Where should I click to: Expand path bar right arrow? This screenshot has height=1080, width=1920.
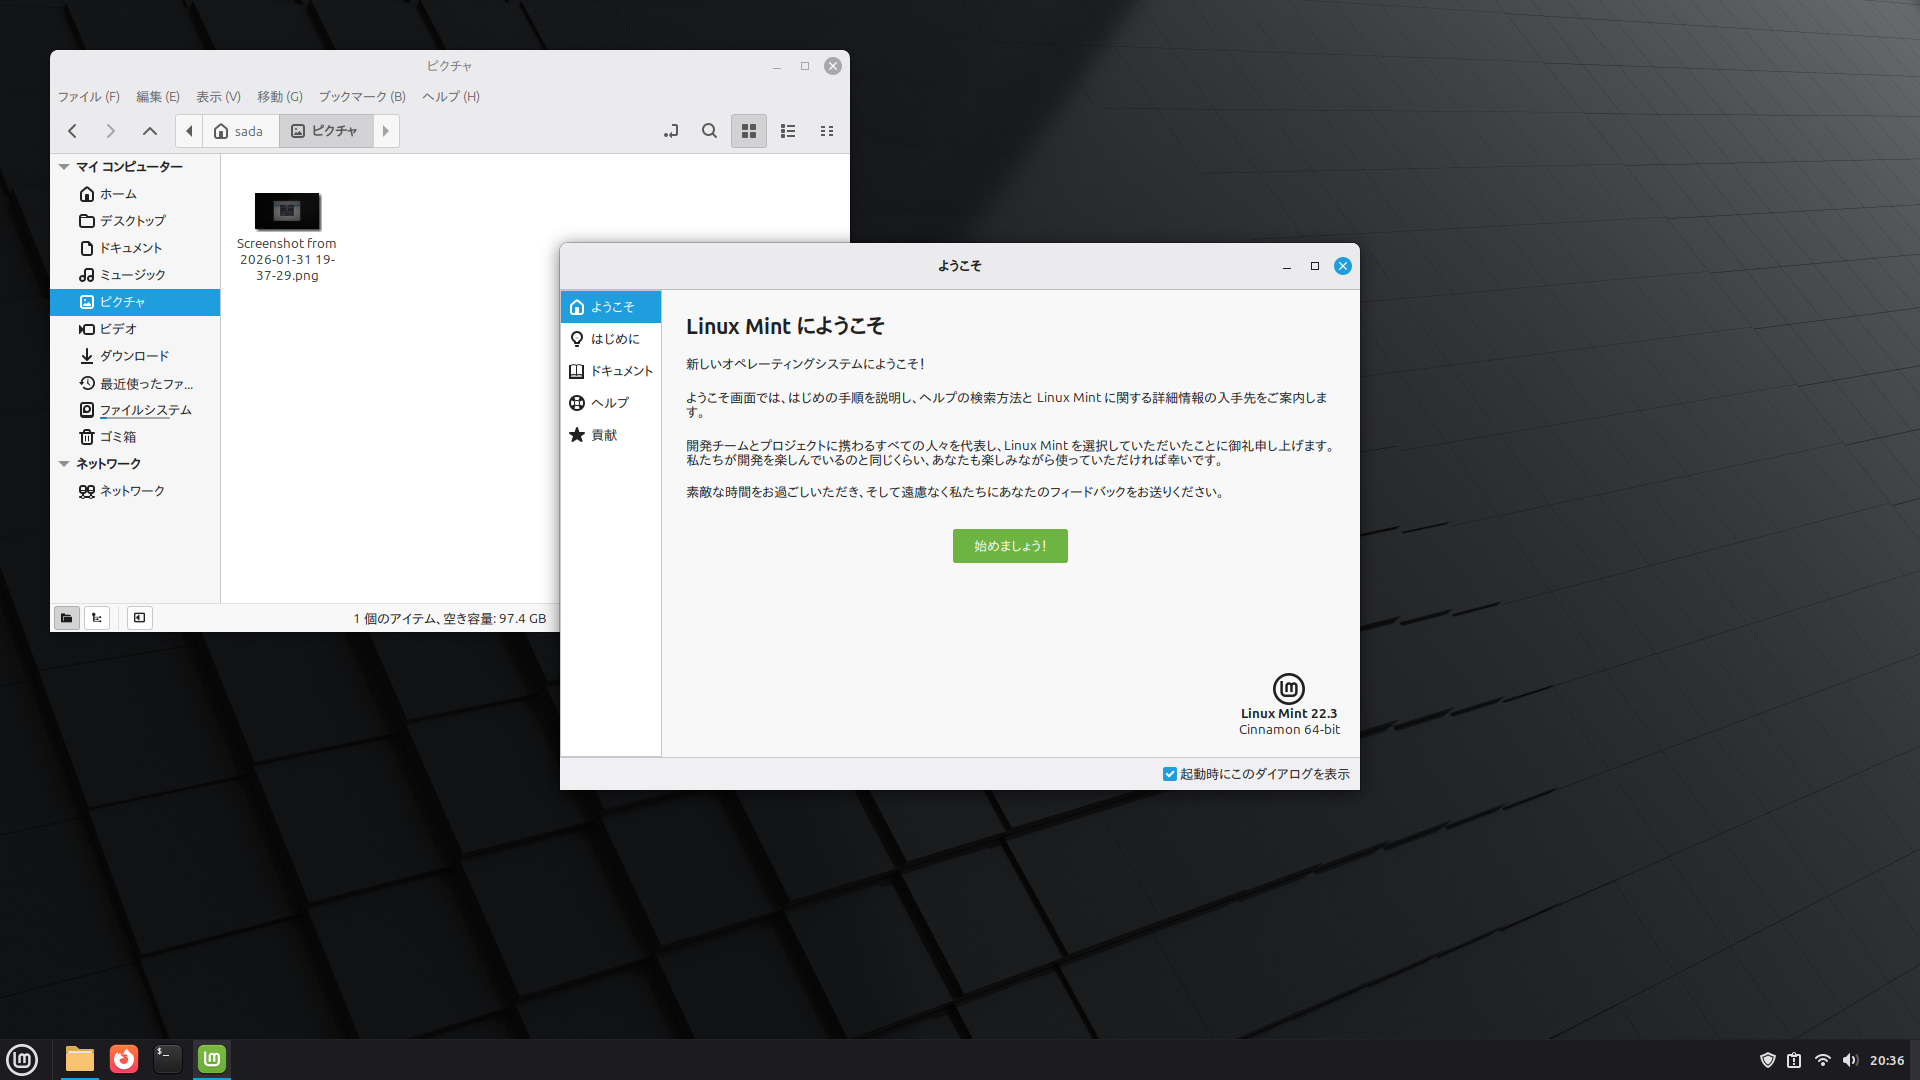coord(386,131)
